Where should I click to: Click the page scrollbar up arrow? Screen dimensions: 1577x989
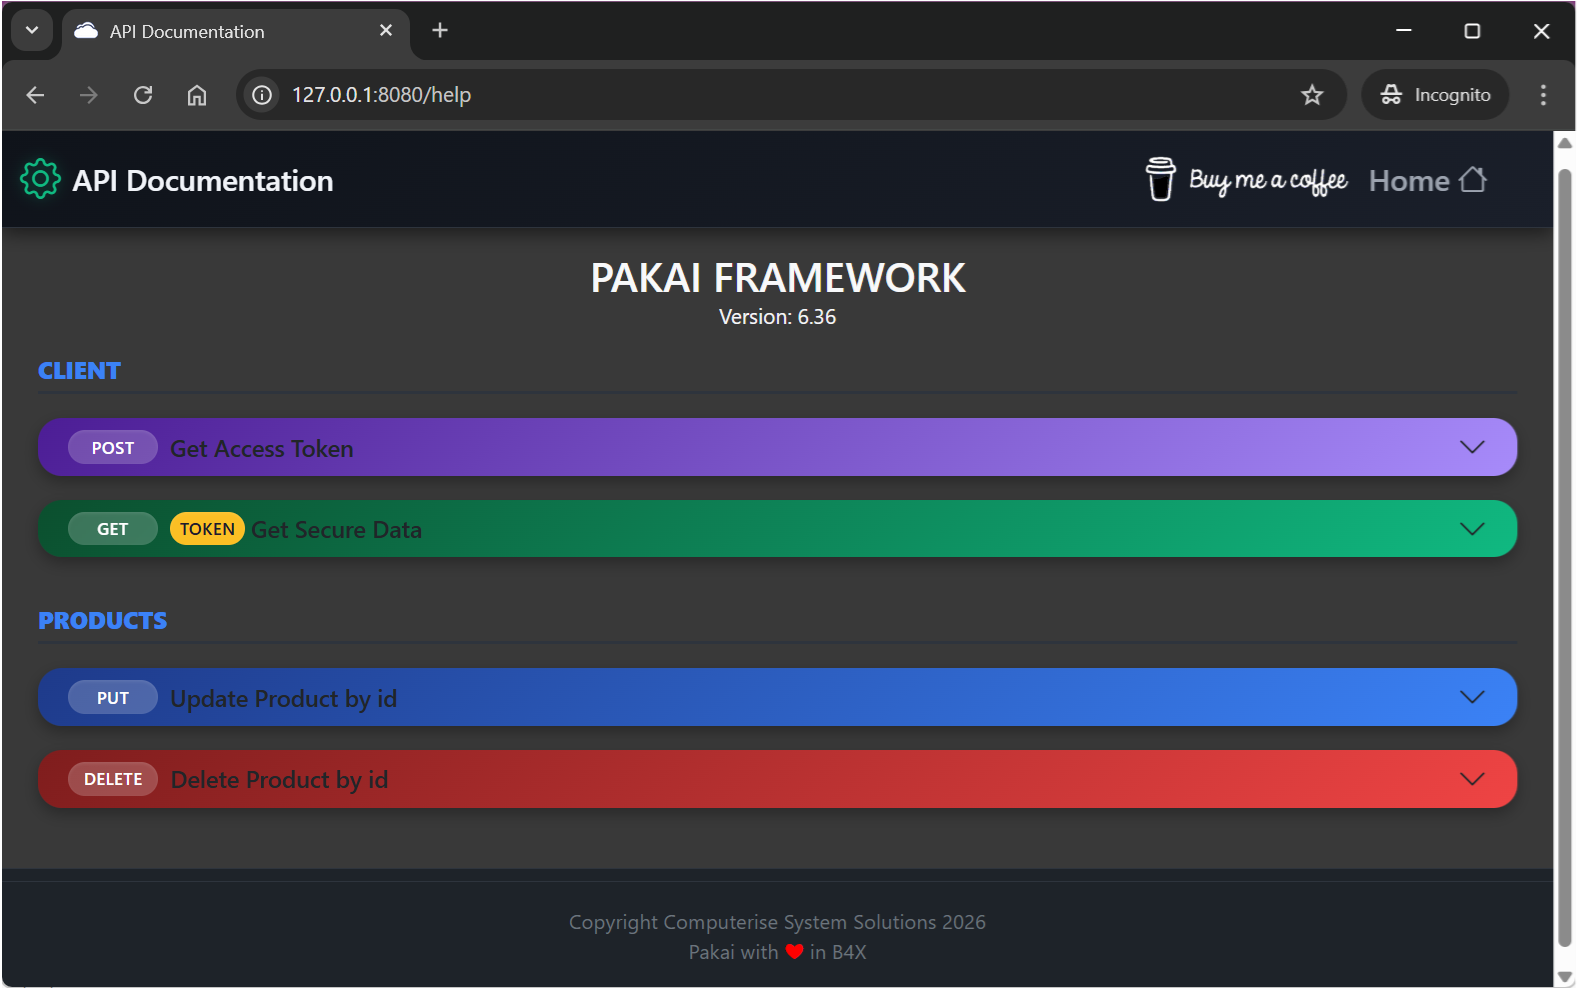[x=1565, y=143]
